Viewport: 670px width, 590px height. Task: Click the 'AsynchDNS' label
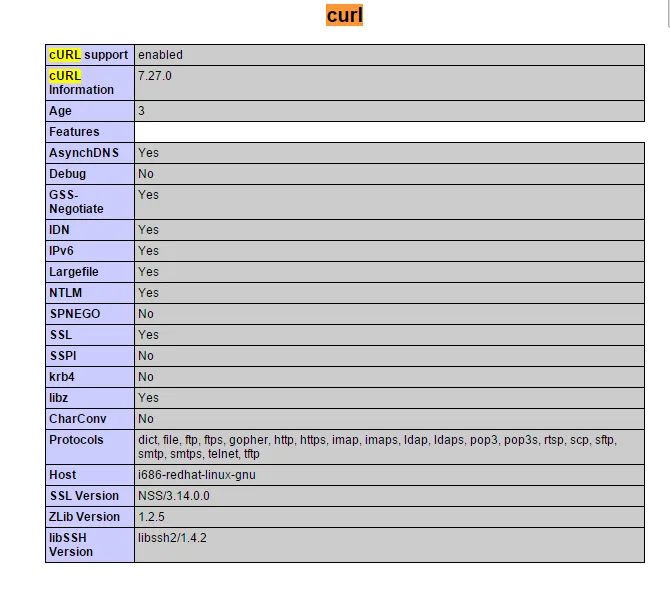click(x=84, y=153)
